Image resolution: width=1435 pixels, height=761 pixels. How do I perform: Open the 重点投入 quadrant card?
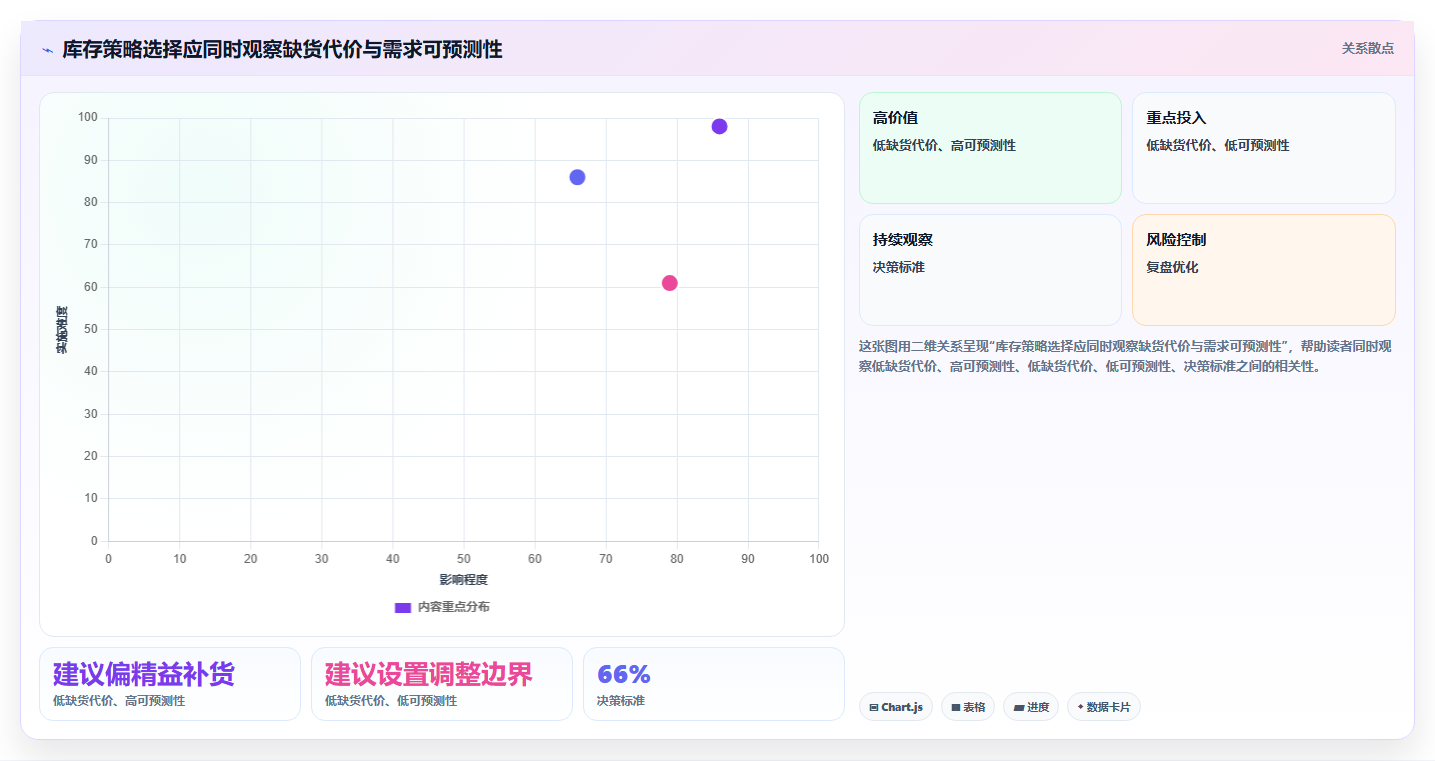pos(1263,148)
